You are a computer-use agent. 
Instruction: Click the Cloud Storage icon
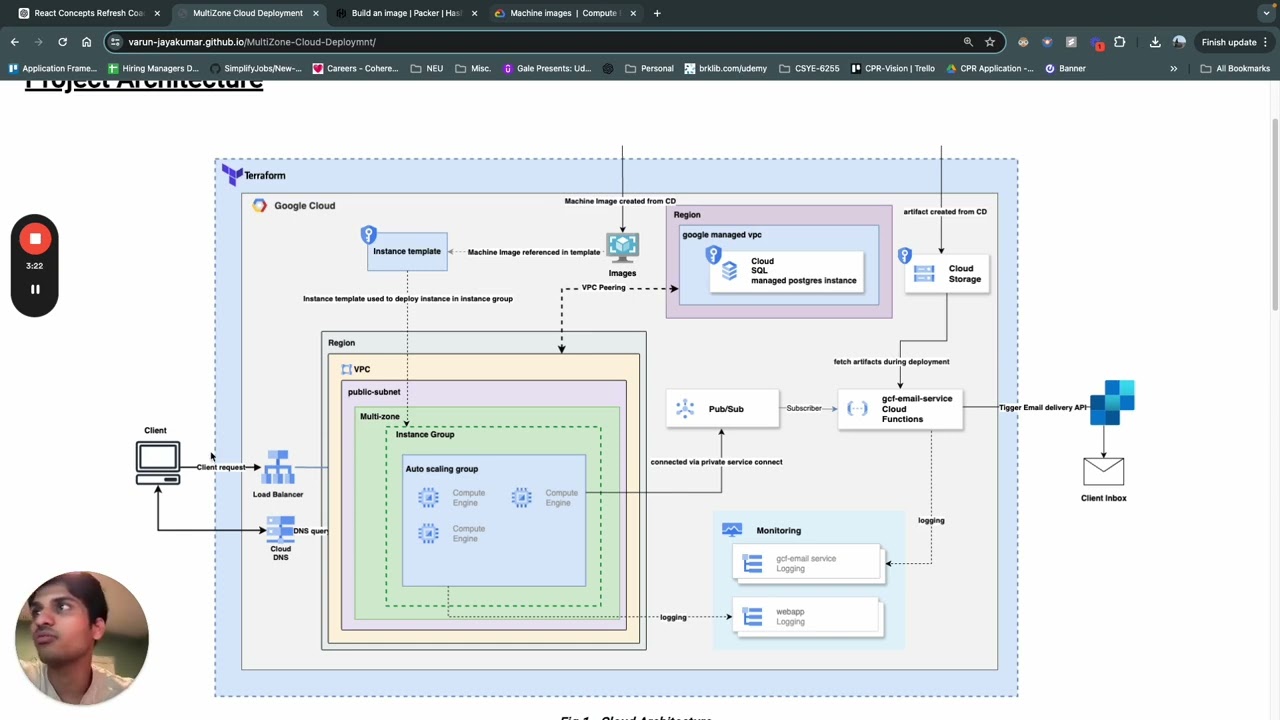924,273
